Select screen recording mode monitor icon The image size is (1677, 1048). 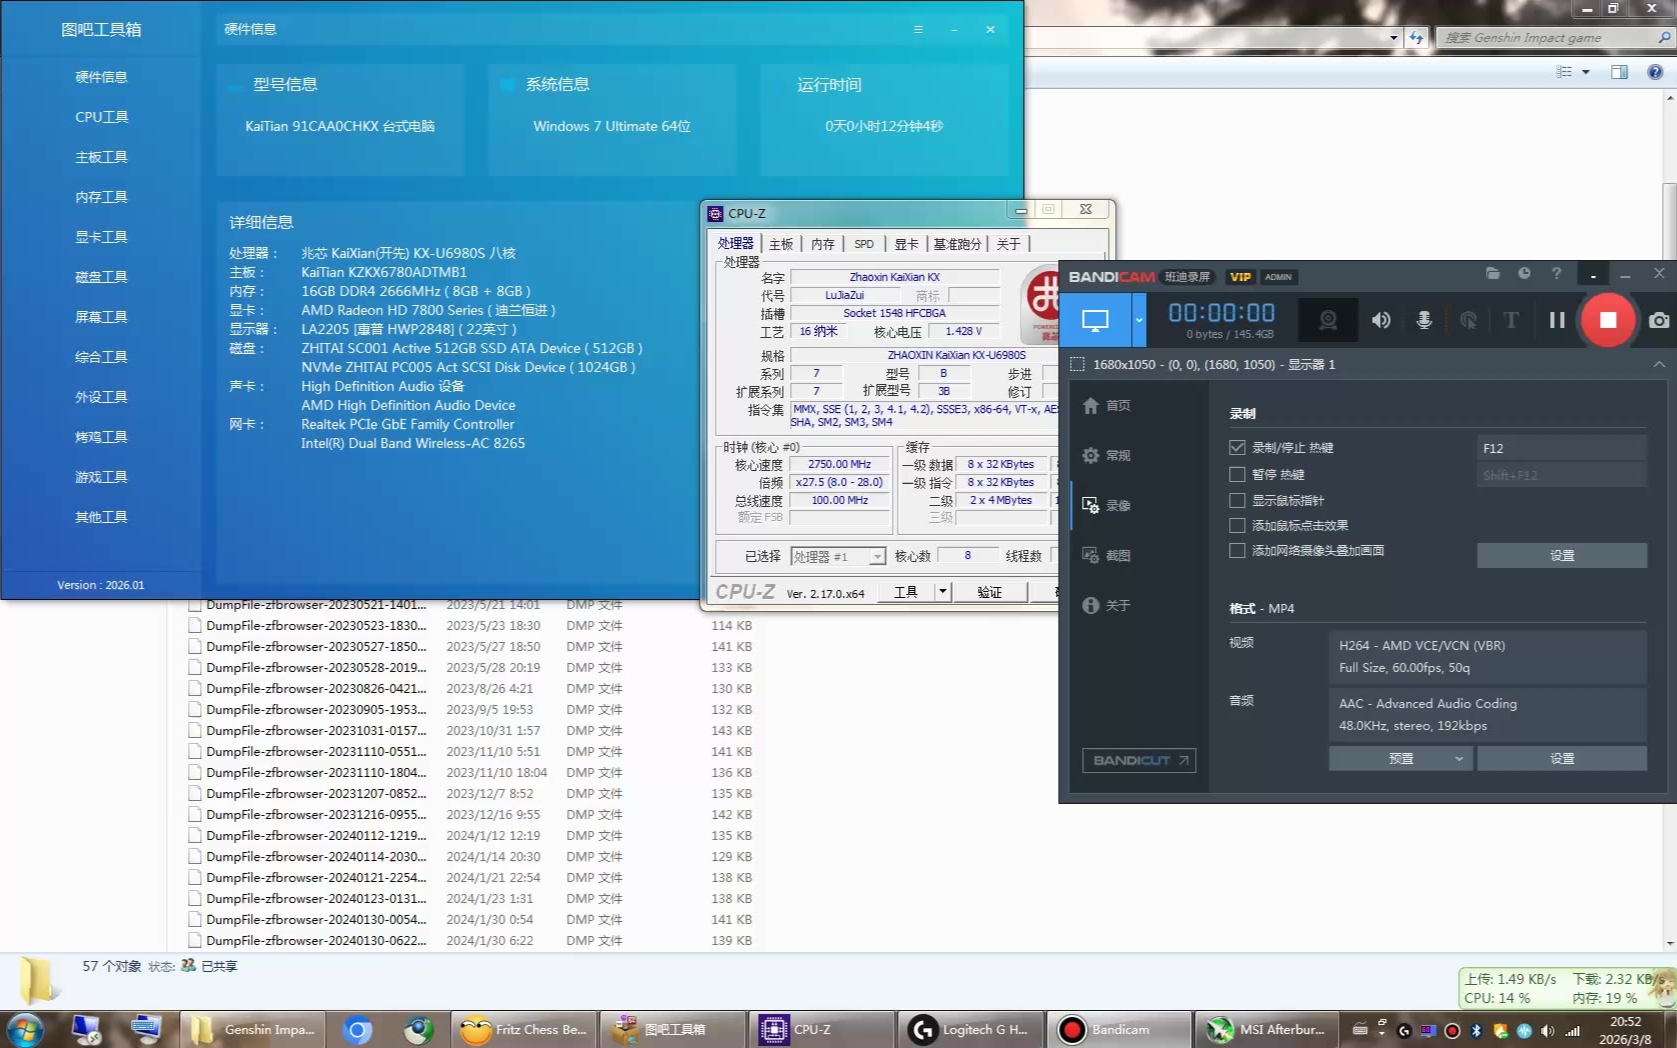[x=1095, y=320]
